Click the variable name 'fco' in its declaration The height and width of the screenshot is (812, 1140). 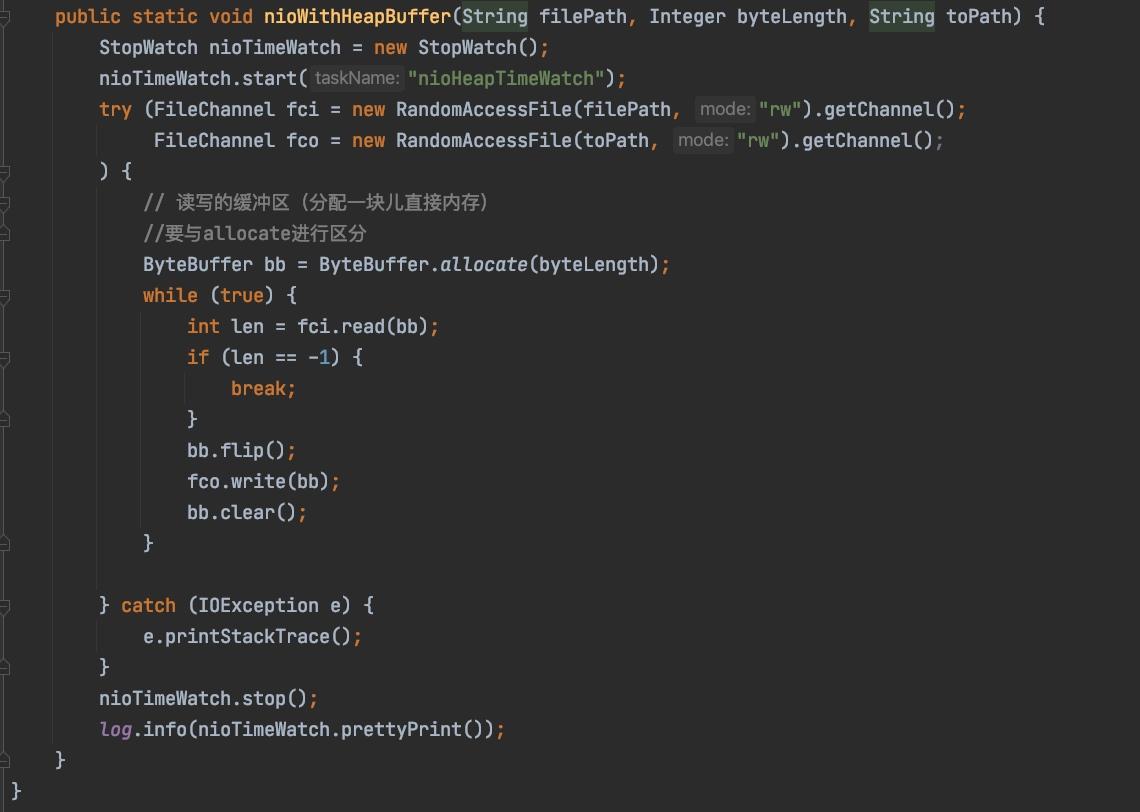302,140
